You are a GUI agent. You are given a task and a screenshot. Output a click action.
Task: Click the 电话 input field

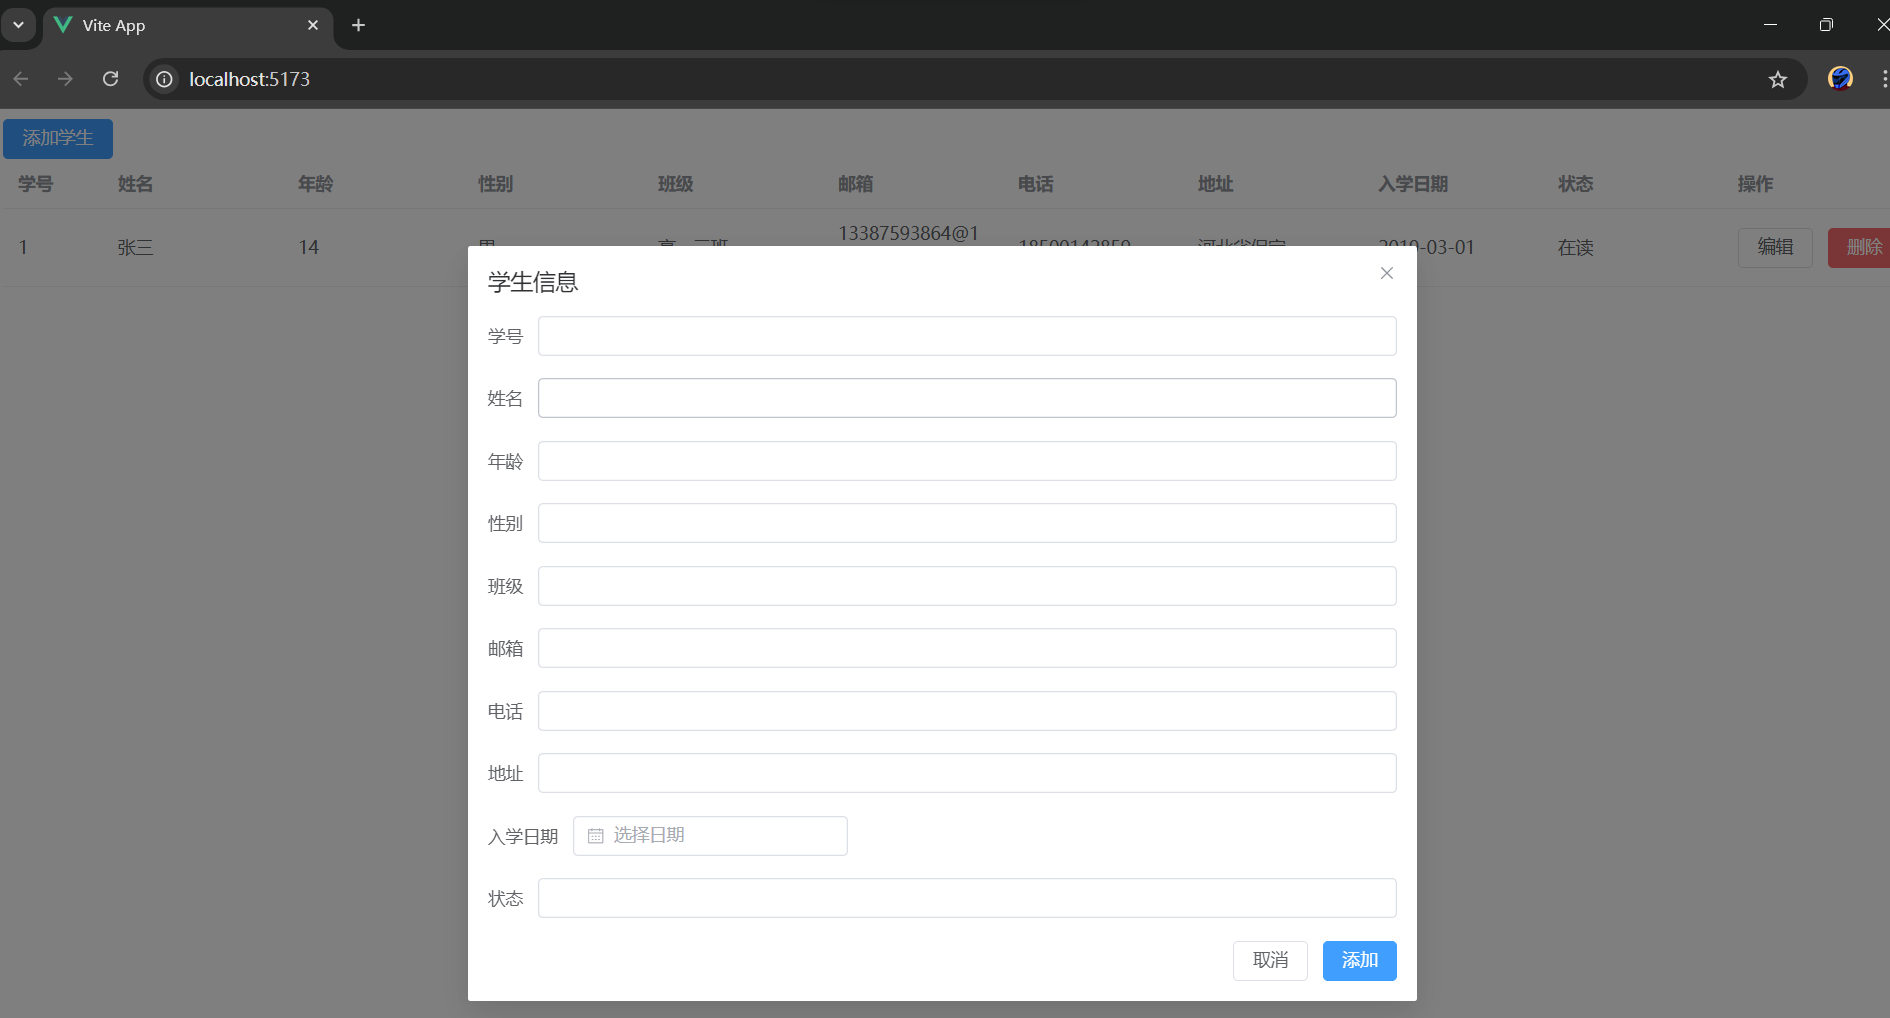pos(967,711)
